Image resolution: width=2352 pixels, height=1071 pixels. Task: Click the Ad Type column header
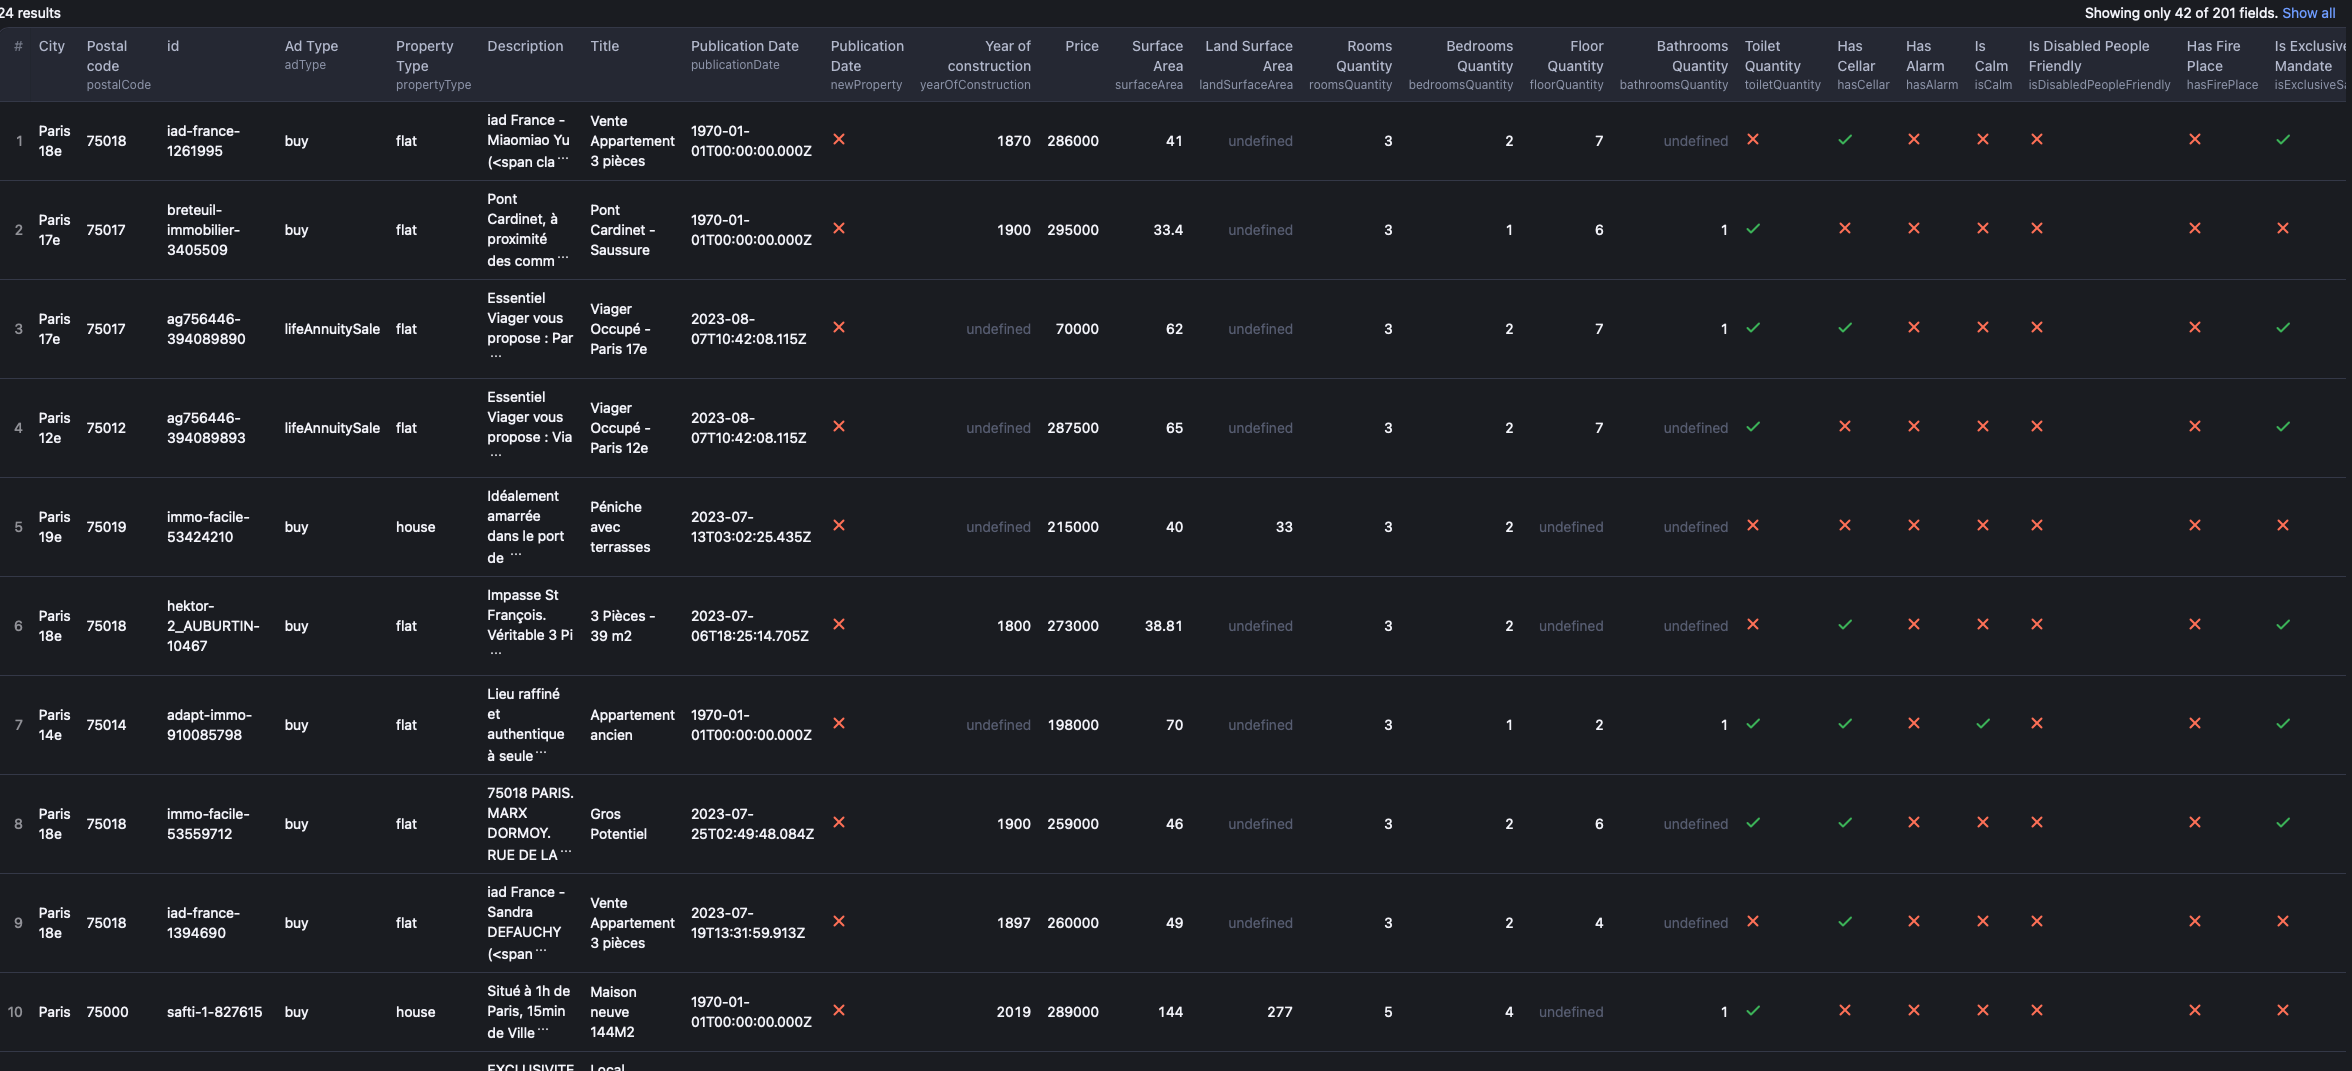(311, 46)
